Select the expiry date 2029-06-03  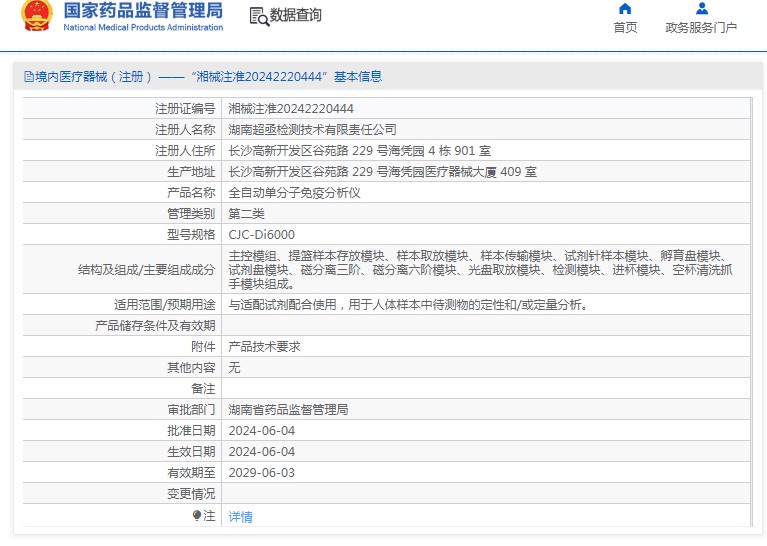(x=262, y=473)
